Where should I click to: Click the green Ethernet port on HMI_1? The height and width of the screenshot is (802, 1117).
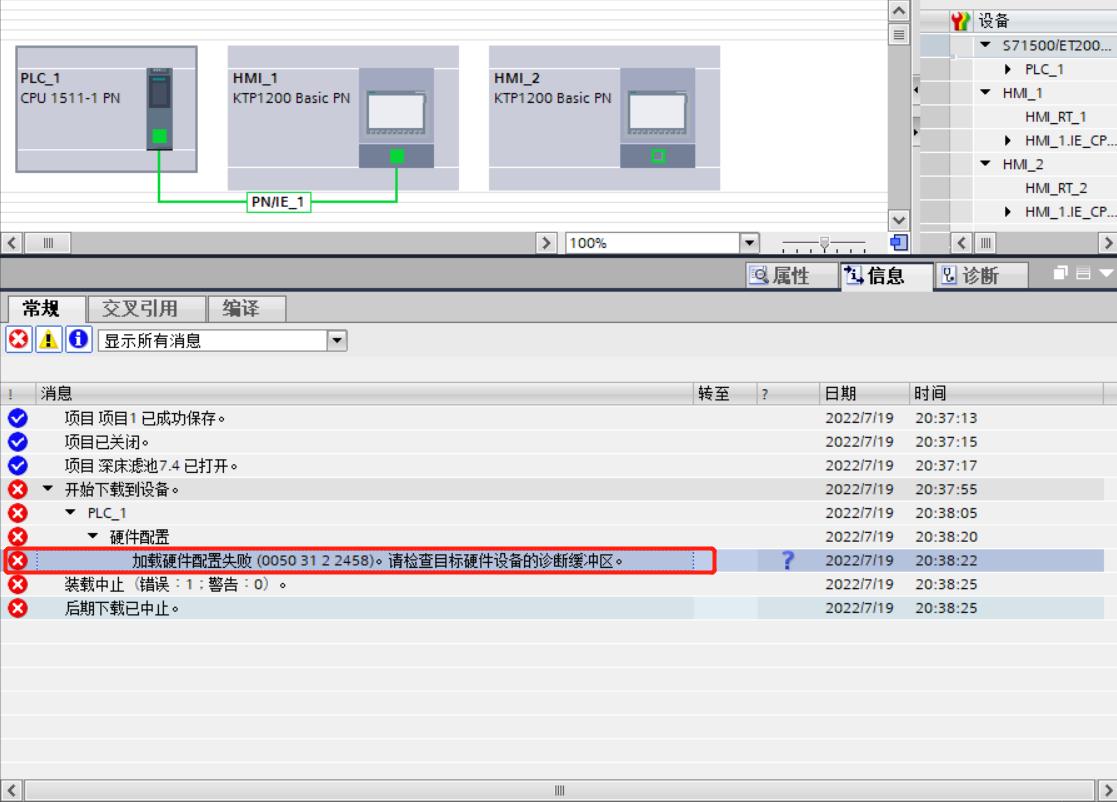point(397,156)
